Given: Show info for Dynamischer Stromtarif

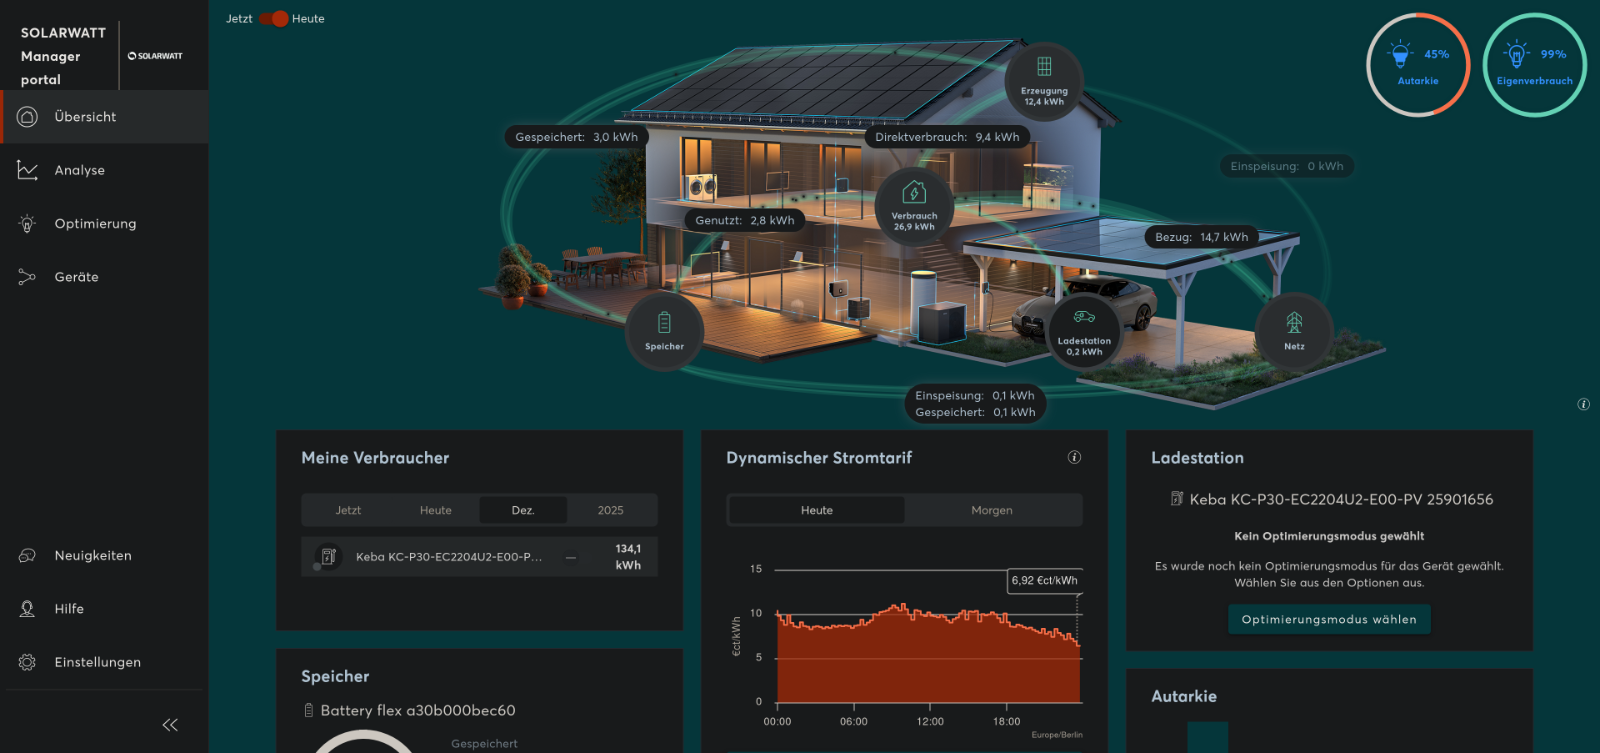Looking at the screenshot, I should click(x=1075, y=457).
